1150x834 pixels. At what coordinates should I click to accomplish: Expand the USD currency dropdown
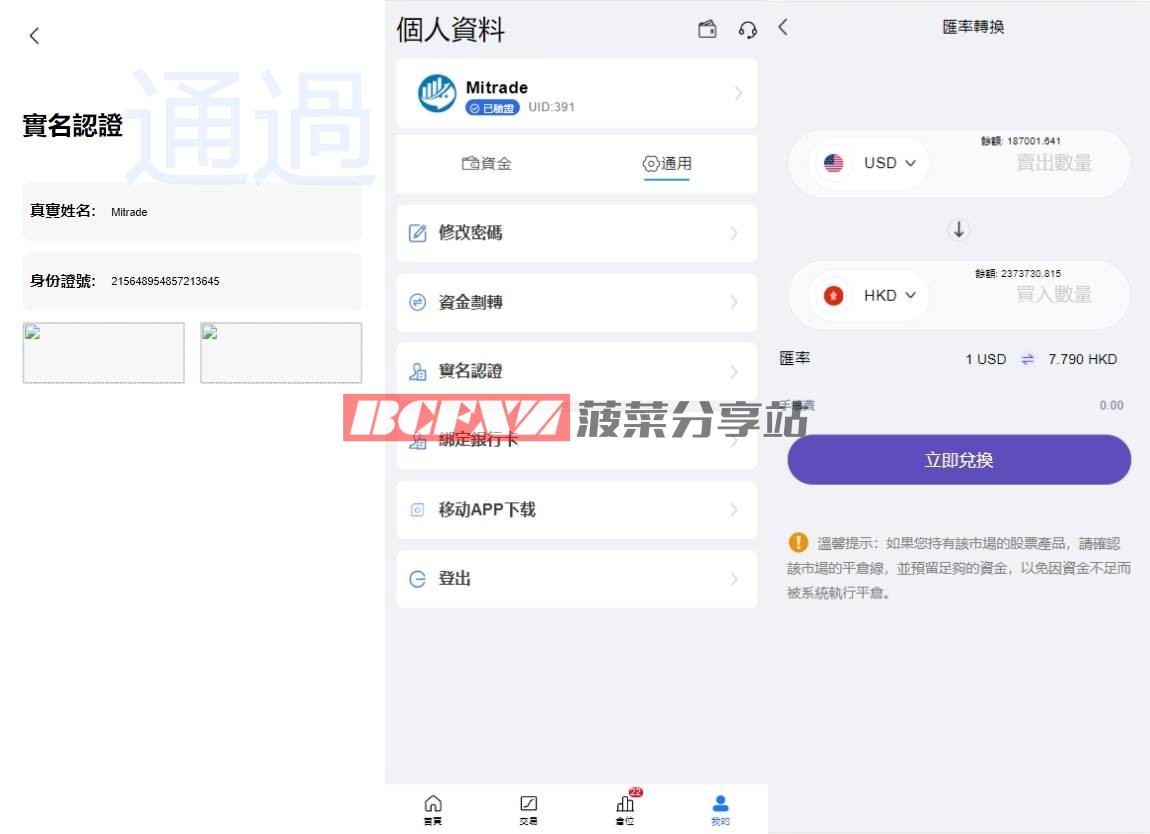870,163
